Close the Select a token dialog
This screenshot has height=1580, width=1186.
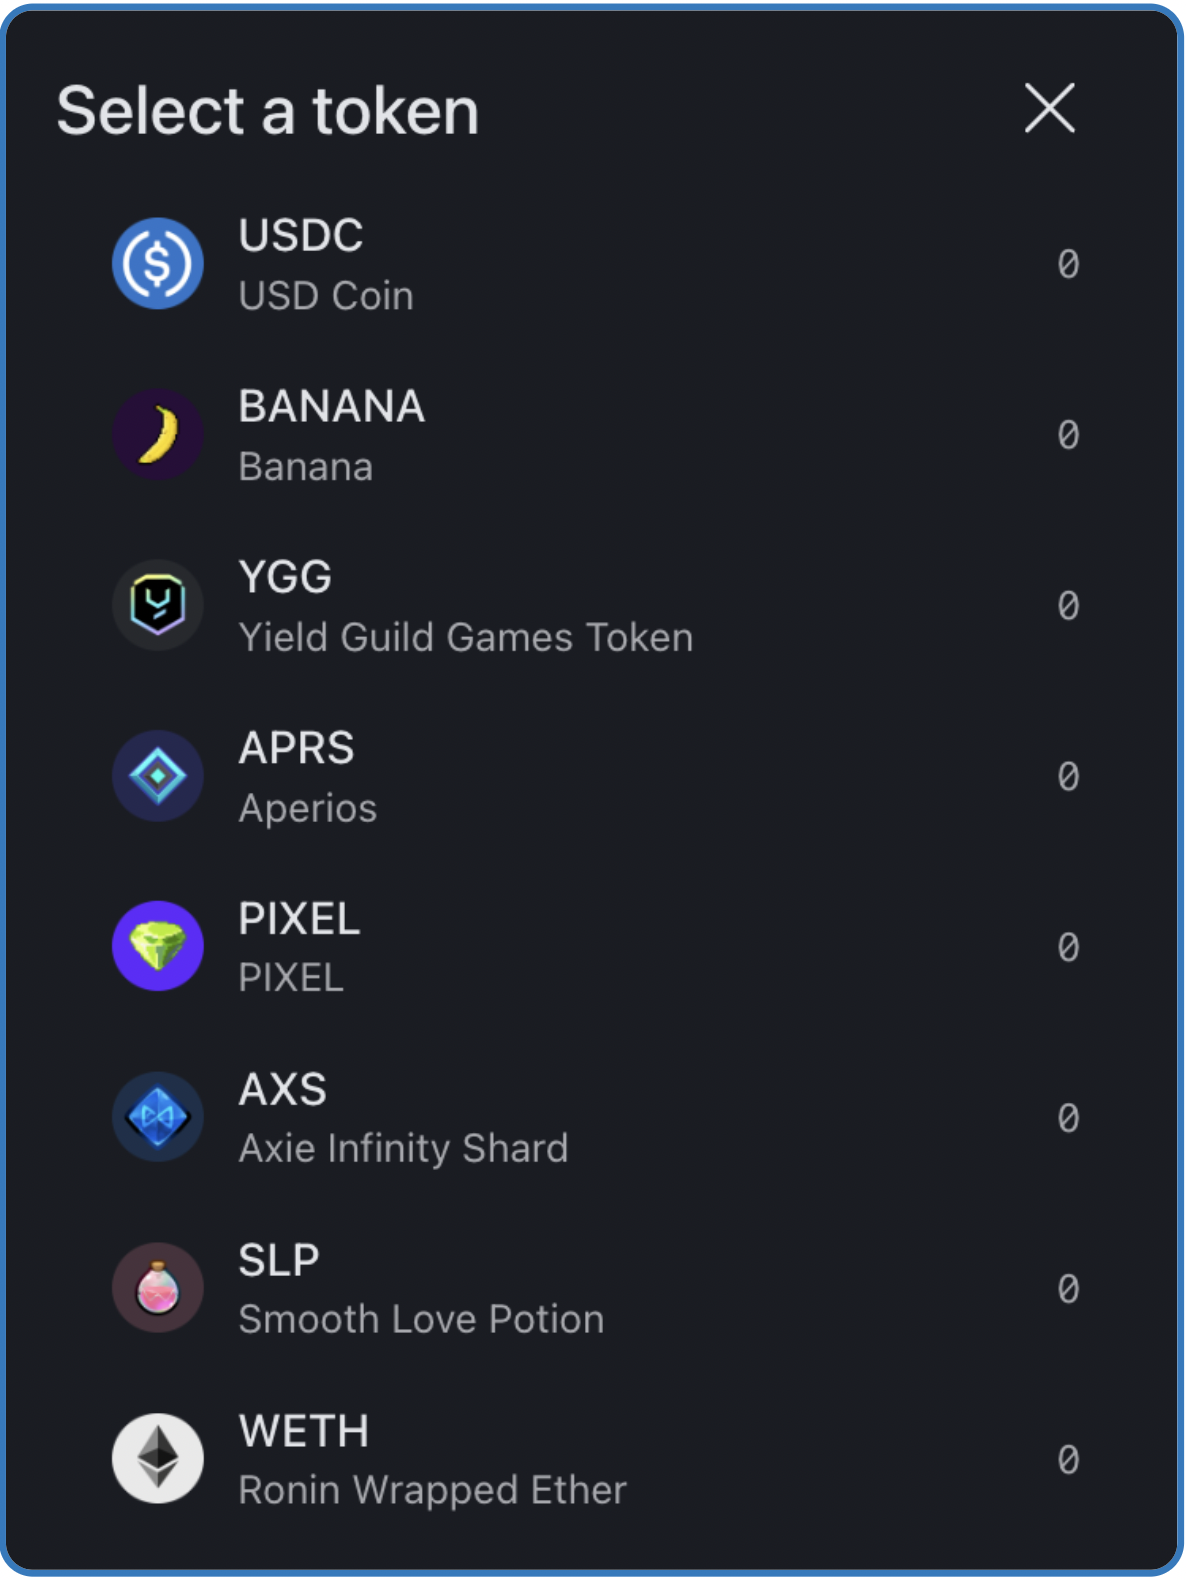click(1049, 108)
